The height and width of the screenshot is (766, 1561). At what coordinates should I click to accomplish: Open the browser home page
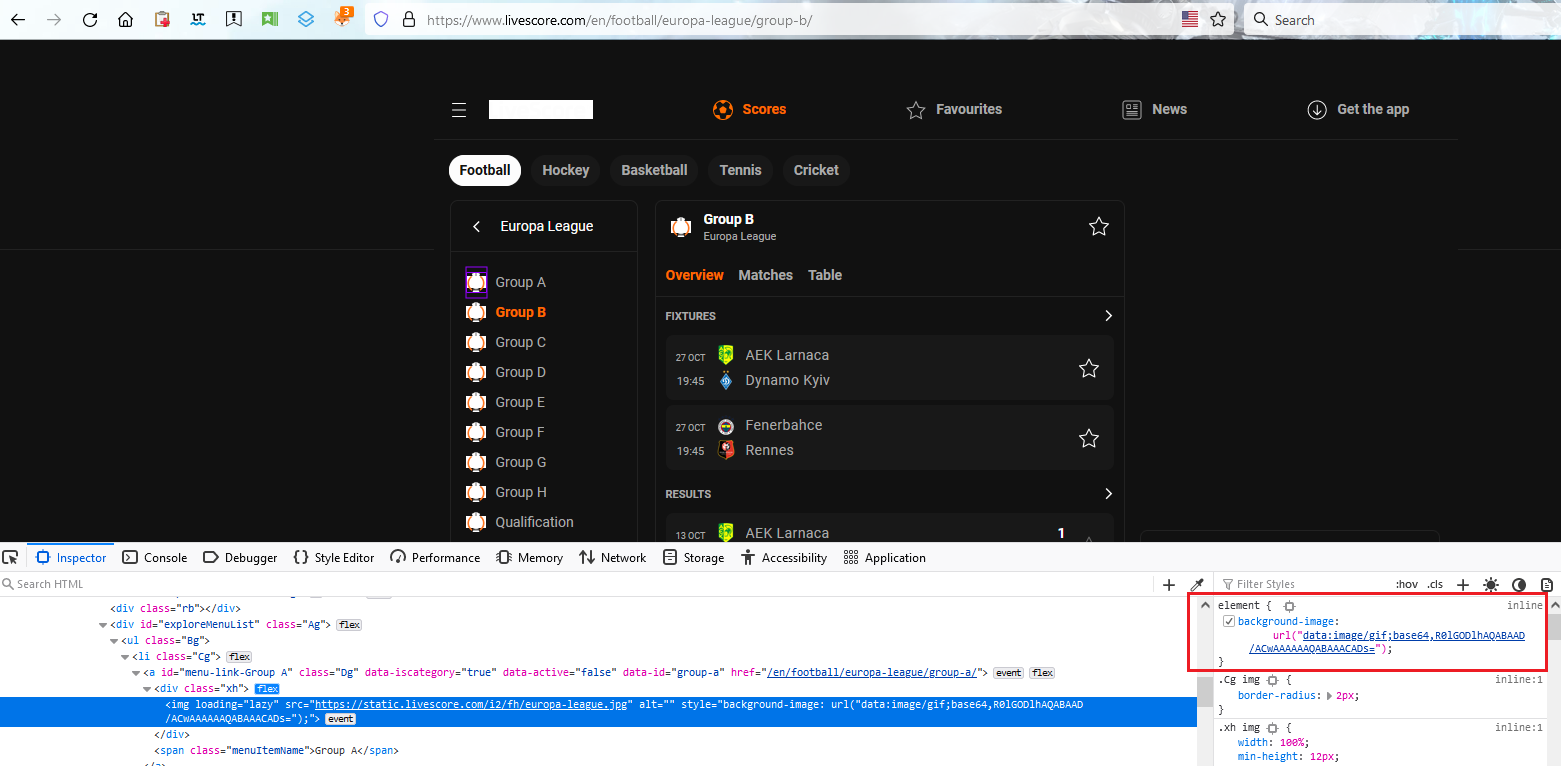pos(125,19)
